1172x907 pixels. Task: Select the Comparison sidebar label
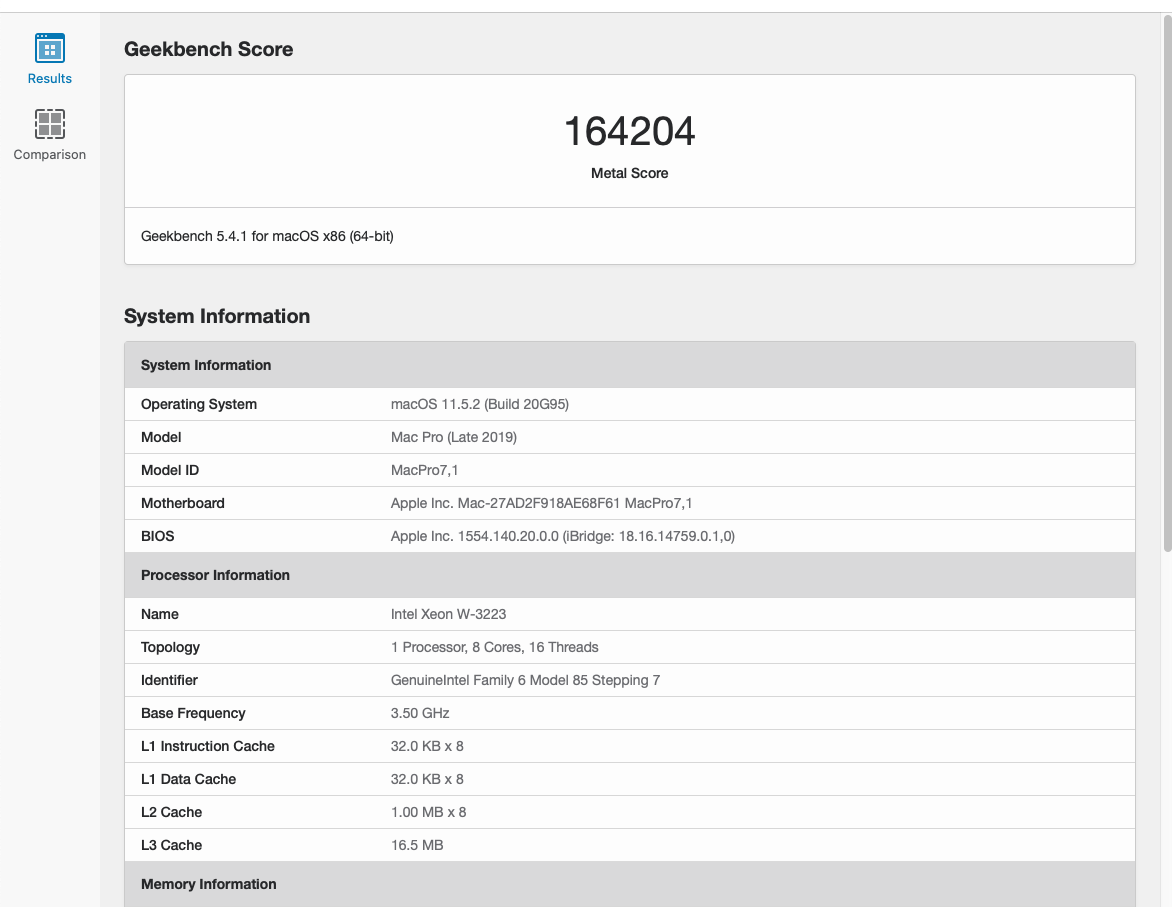(49, 155)
